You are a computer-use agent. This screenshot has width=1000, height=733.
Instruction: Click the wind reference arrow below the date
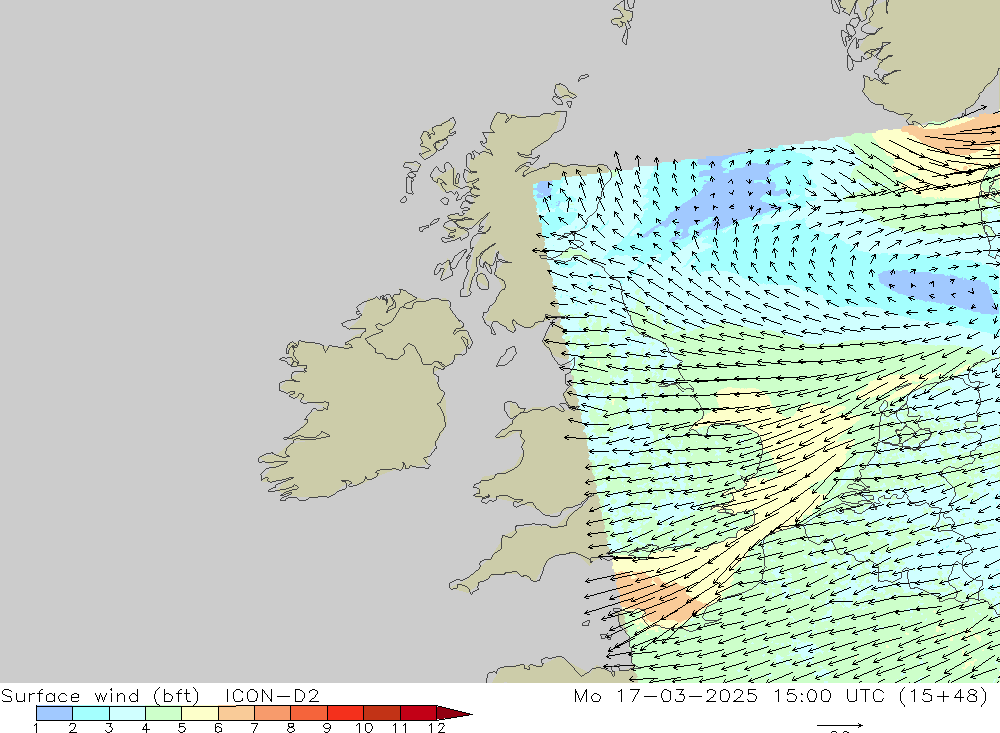point(840,725)
